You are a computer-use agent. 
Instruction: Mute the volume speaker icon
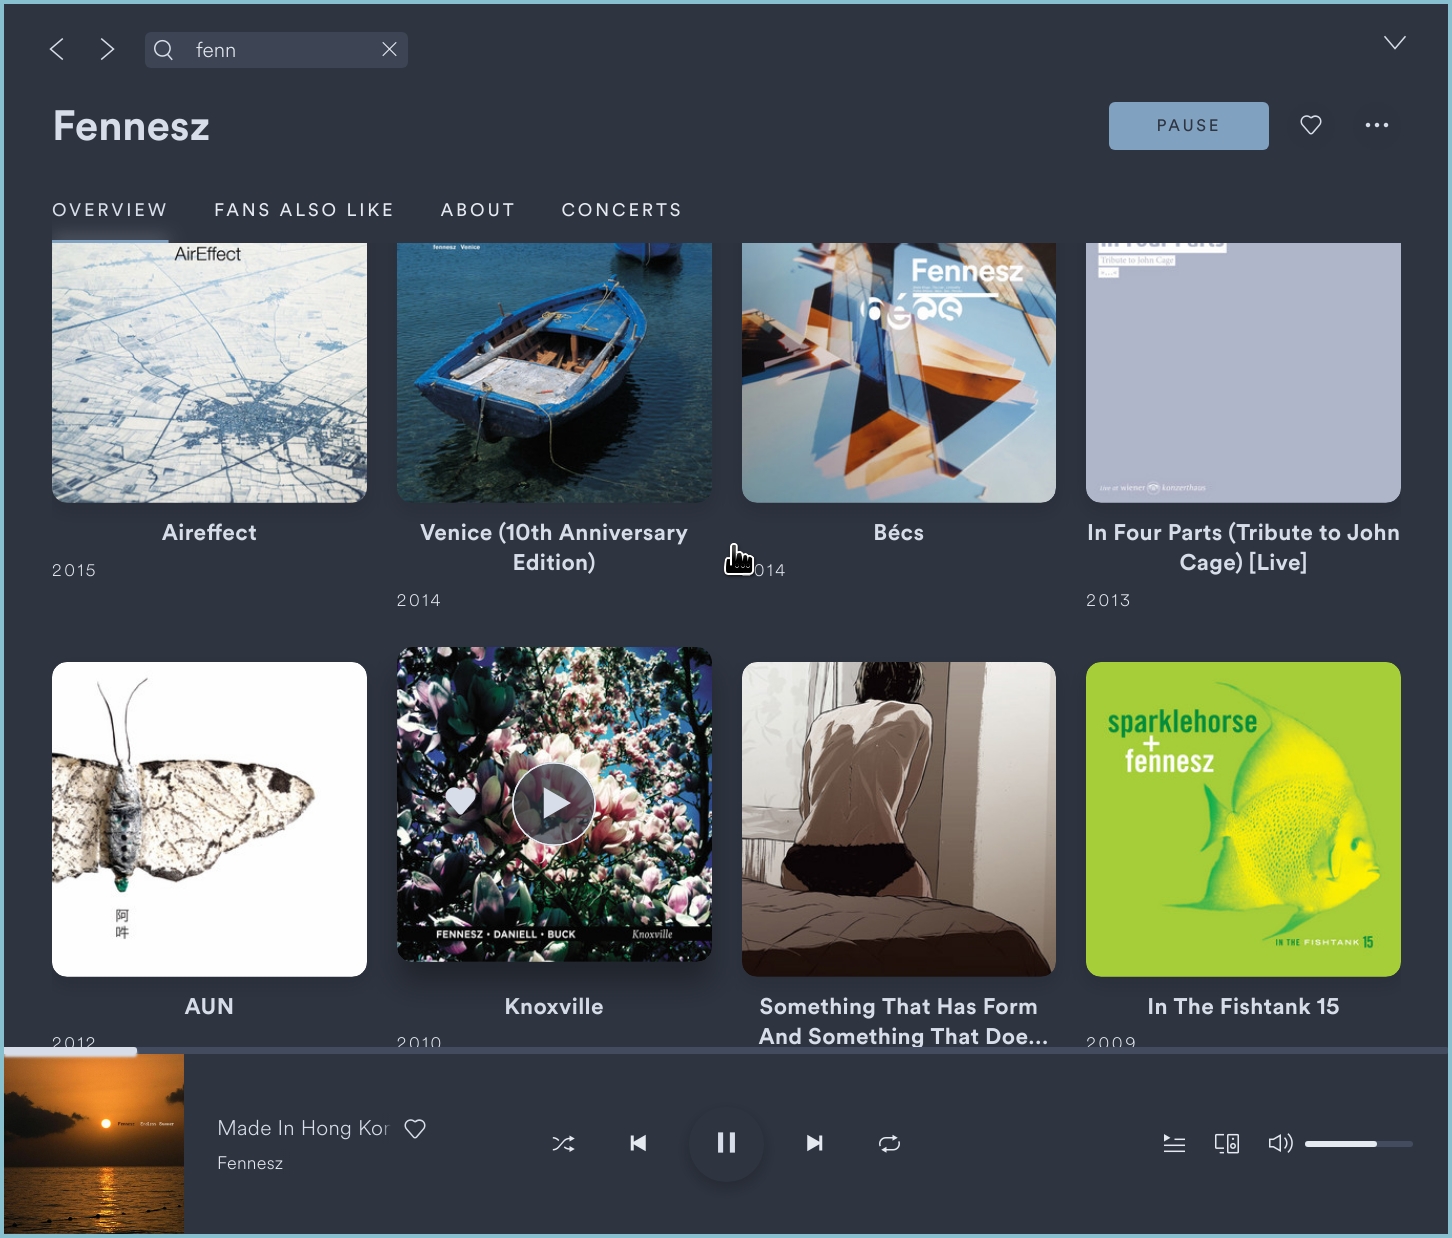click(1279, 1143)
